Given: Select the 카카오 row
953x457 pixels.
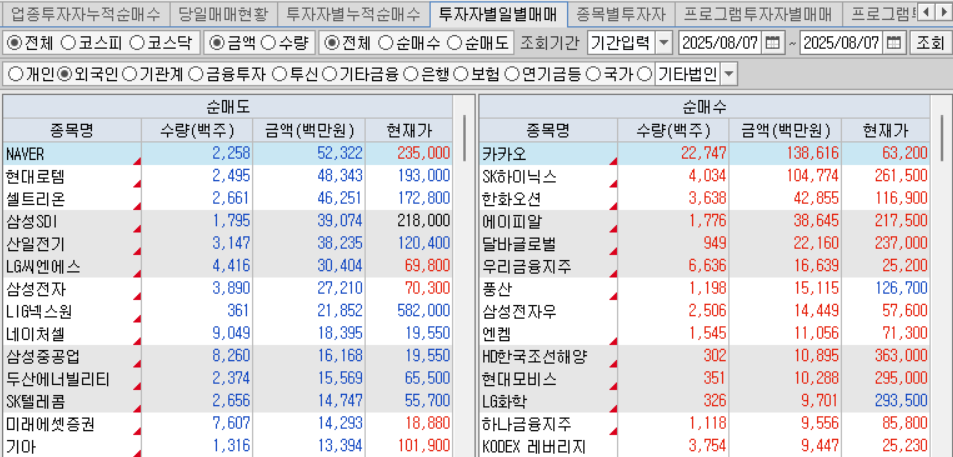Looking at the screenshot, I should click(x=704, y=153).
